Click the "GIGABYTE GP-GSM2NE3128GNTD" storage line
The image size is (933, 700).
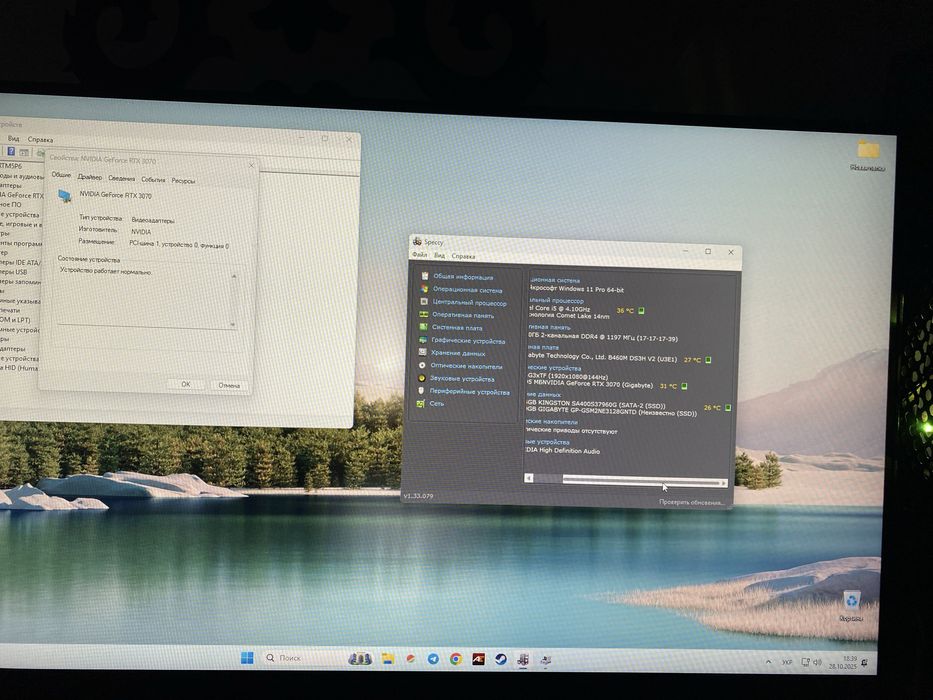(x=611, y=412)
